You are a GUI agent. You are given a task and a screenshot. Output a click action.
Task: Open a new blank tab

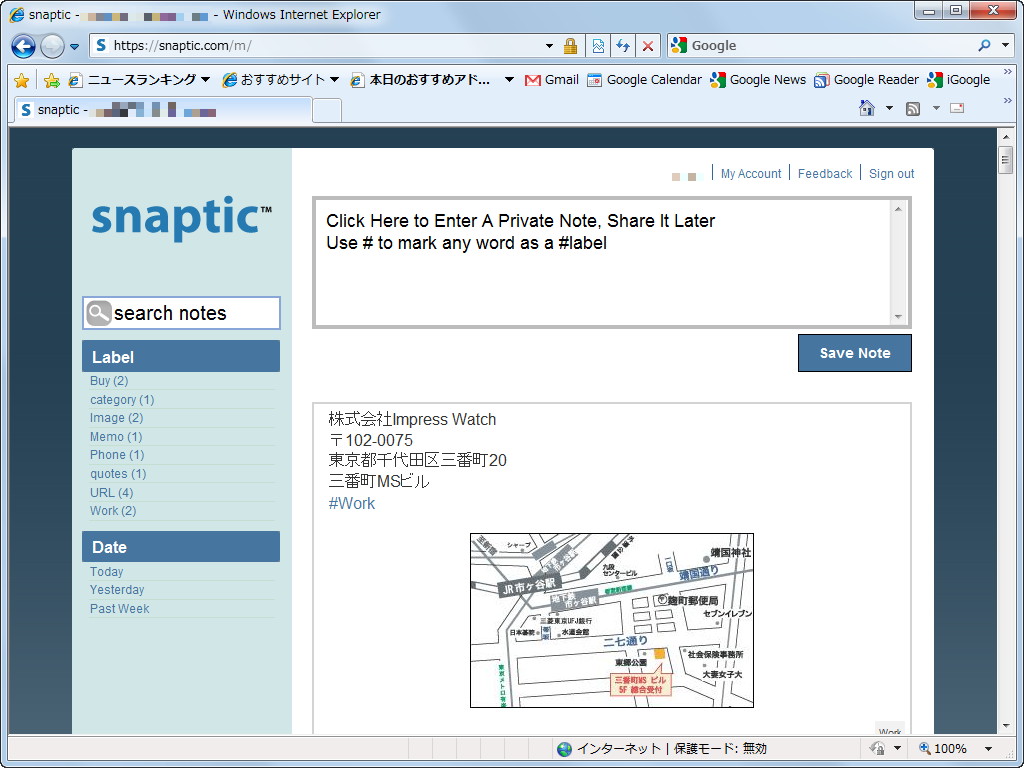click(327, 110)
